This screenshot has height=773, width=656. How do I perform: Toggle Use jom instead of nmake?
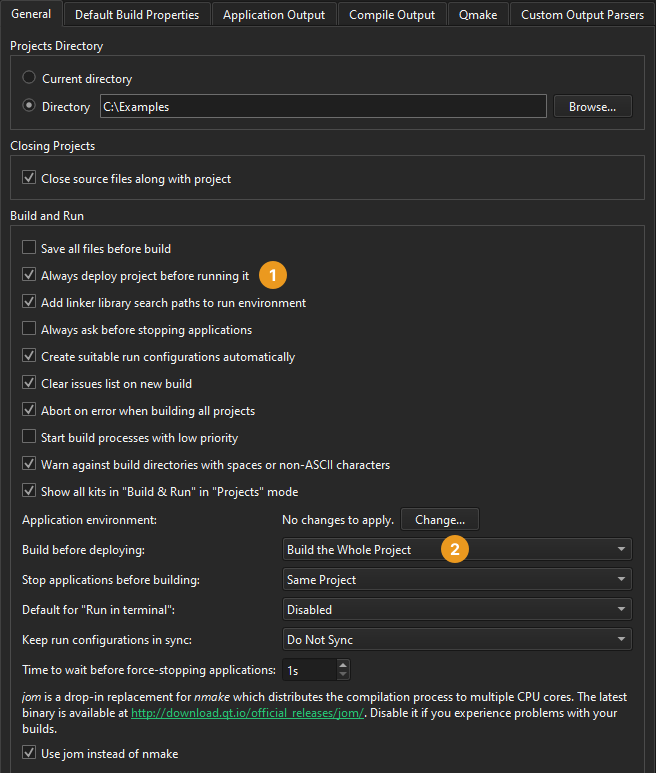click(29, 753)
